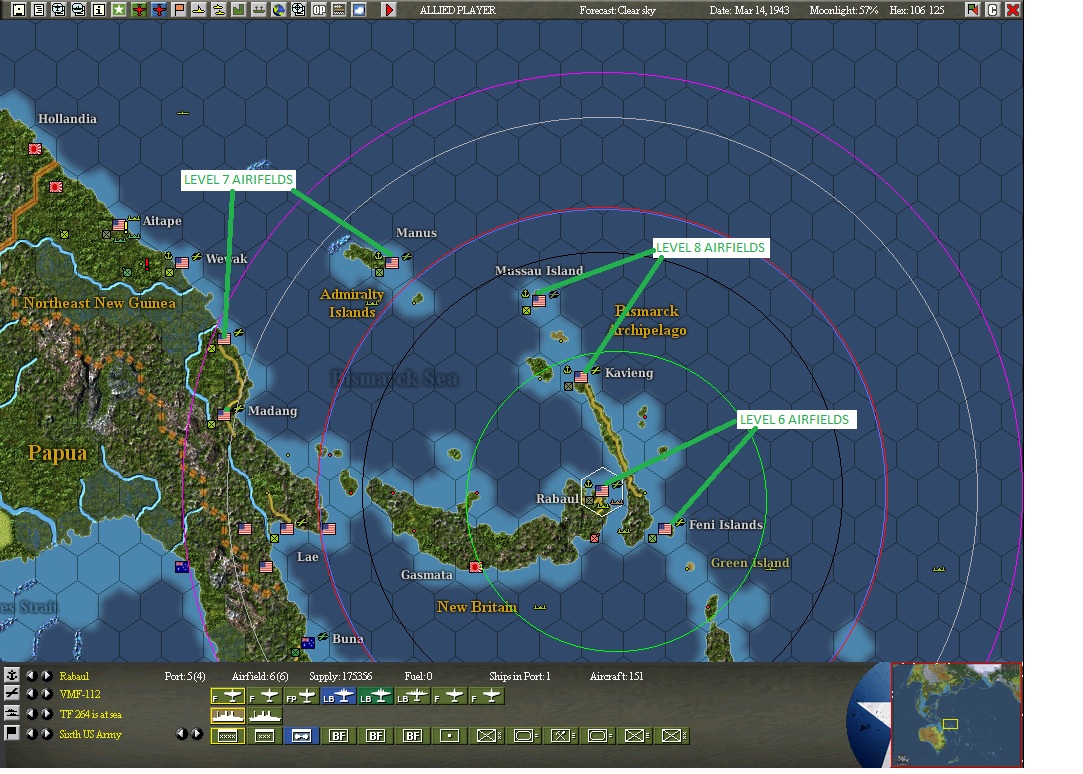Click the airplane icon beside VMF-112
The image size is (1083, 774).
tap(11, 693)
